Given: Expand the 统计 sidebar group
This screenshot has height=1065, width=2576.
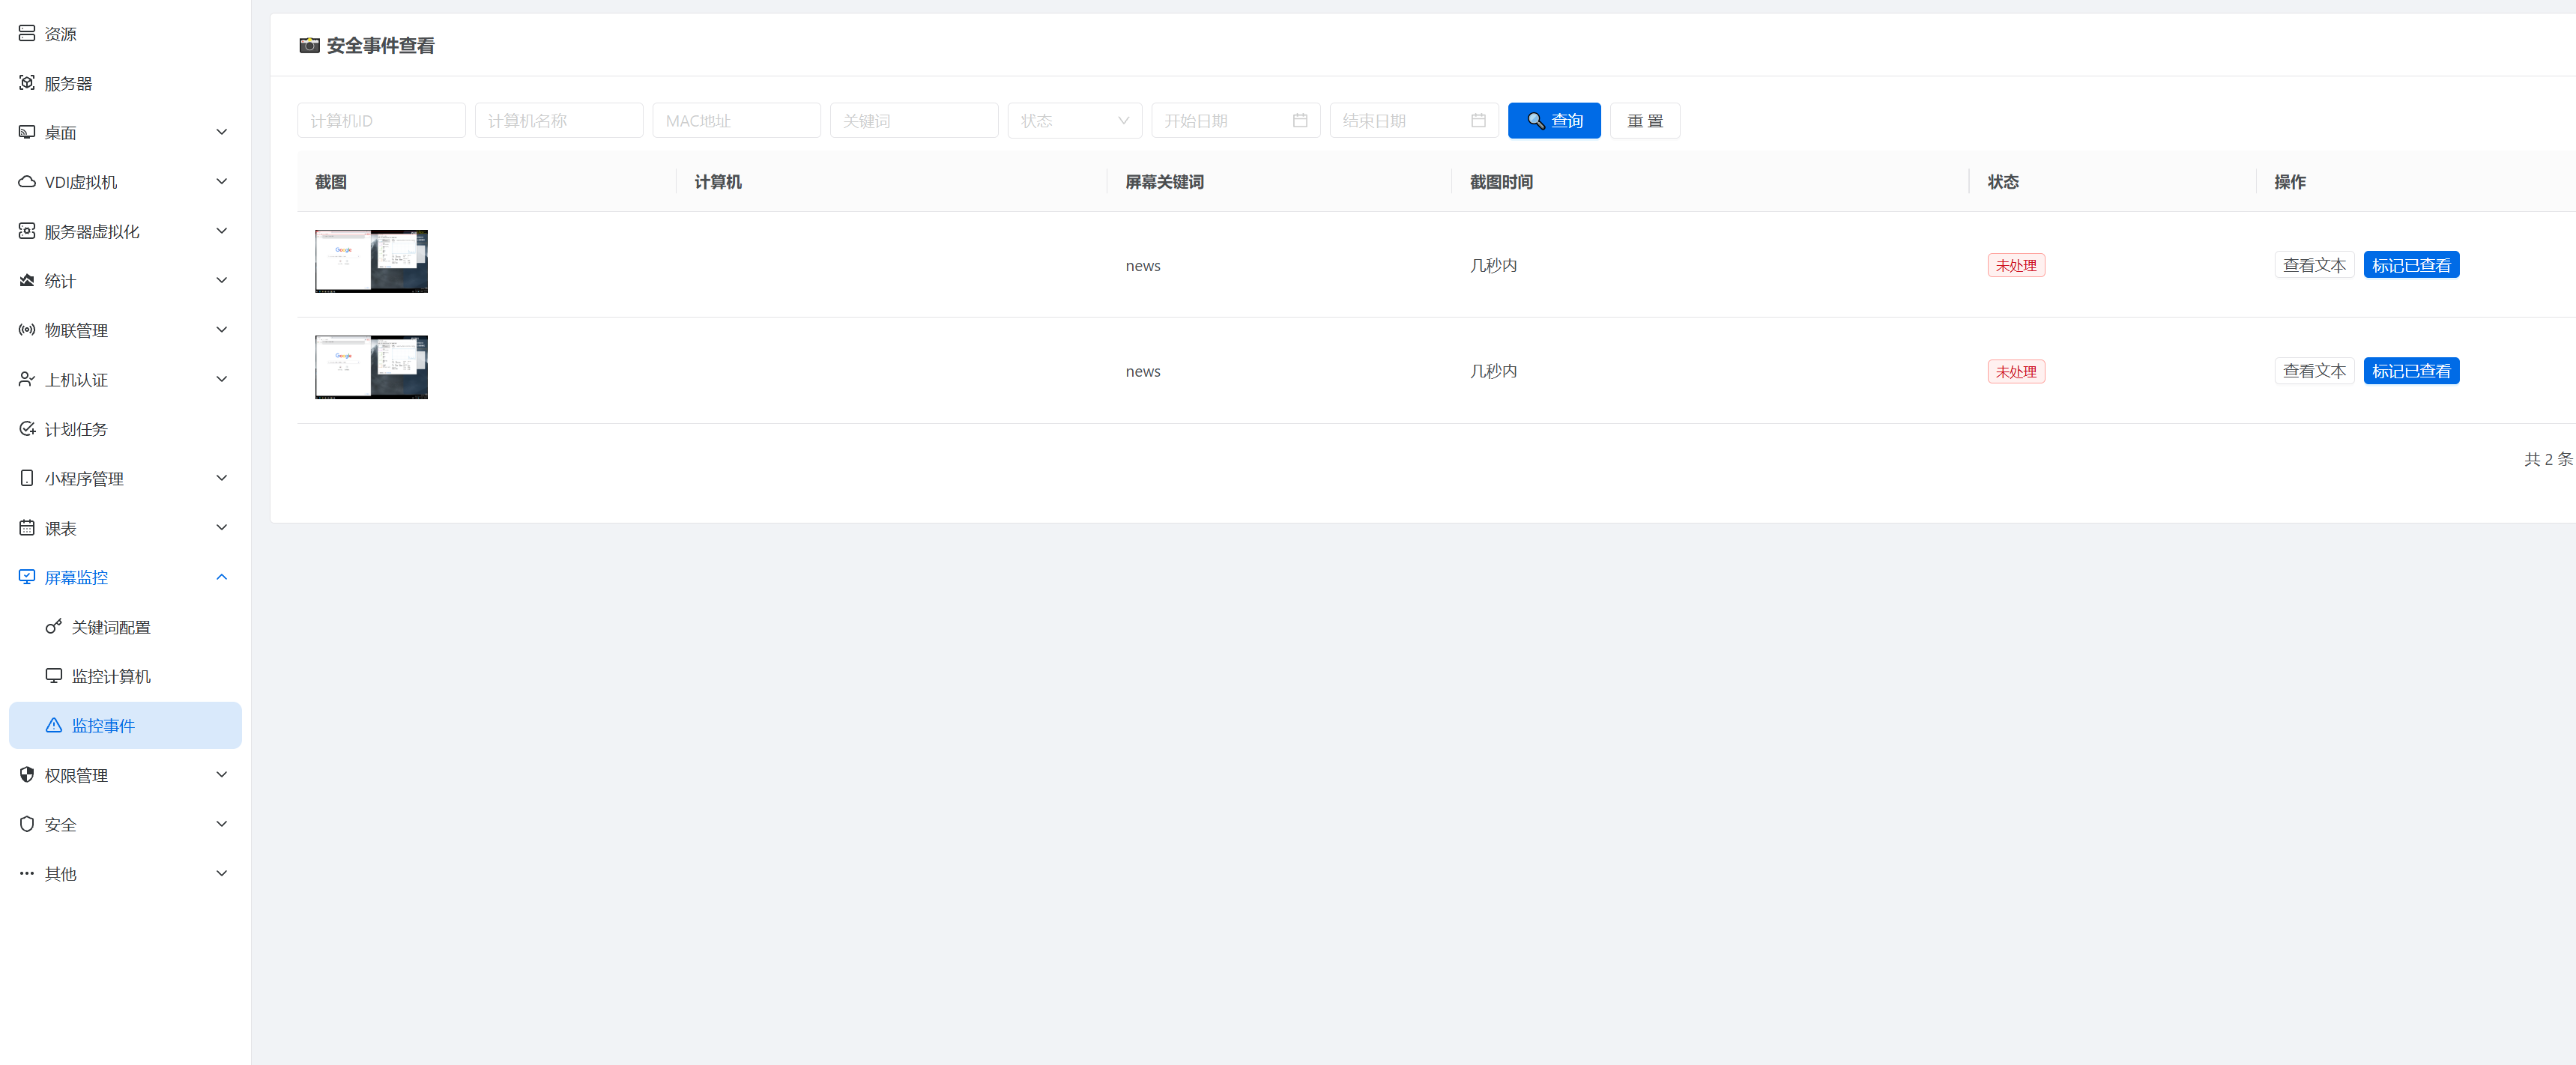Looking at the screenshot, I should click(221, 280).
